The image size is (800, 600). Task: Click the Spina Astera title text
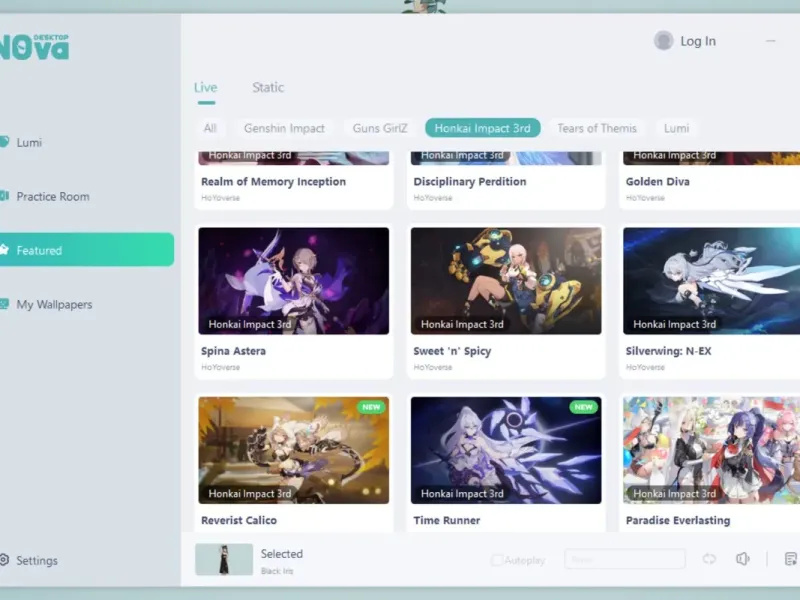pyautogui.click(x=233, y=351)
